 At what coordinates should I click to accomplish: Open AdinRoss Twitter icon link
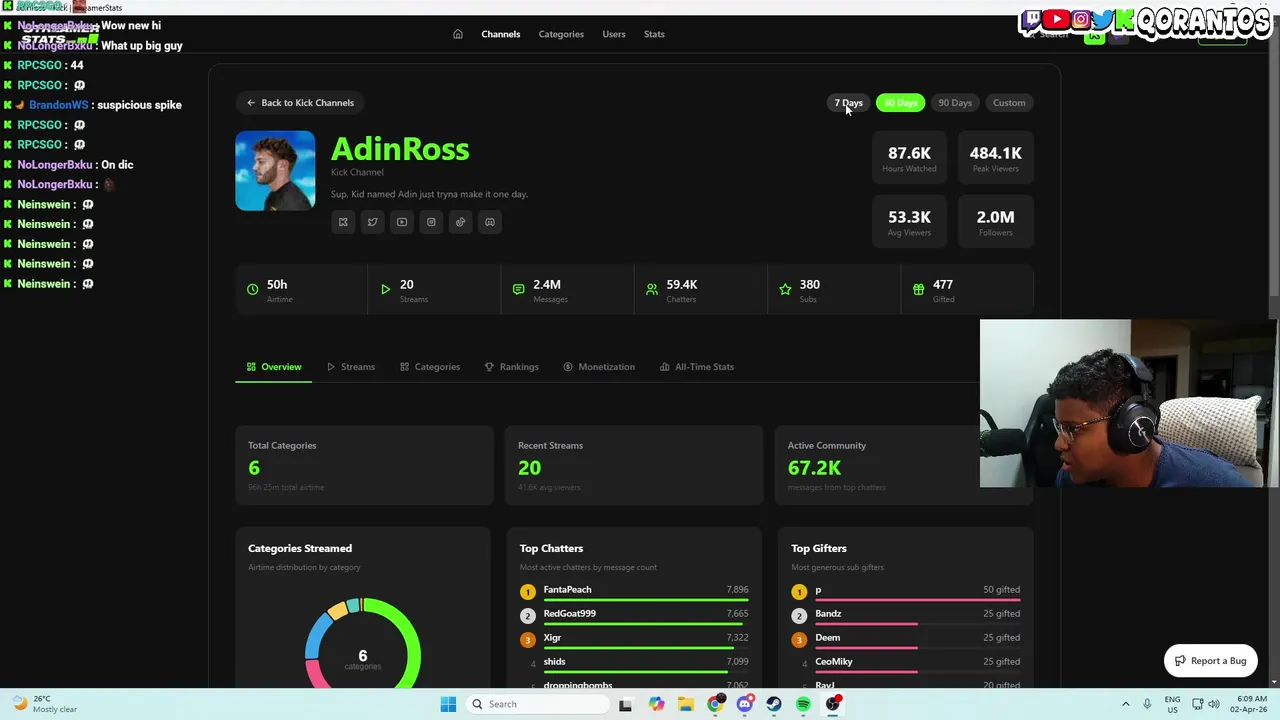[372, 222]
